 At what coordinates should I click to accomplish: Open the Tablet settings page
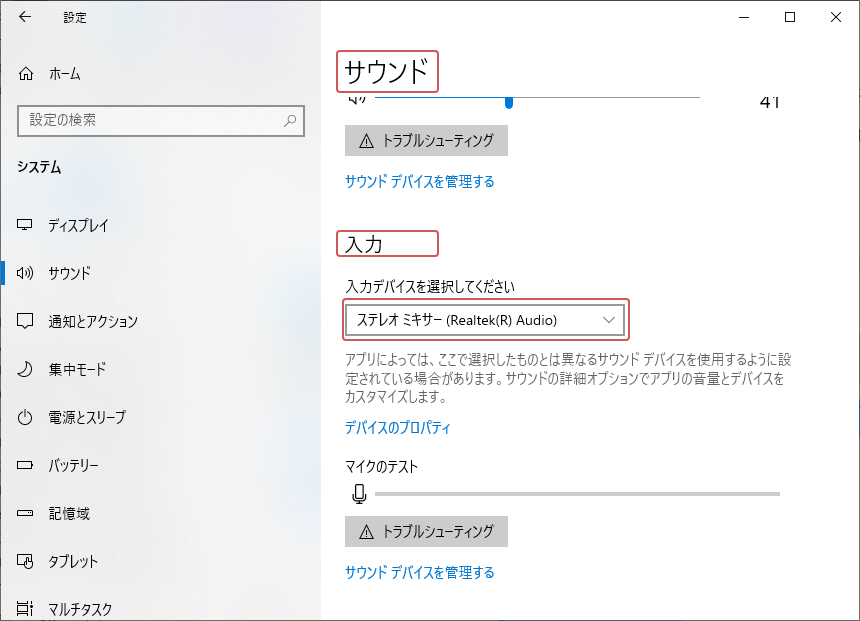(x=75, y=561)
